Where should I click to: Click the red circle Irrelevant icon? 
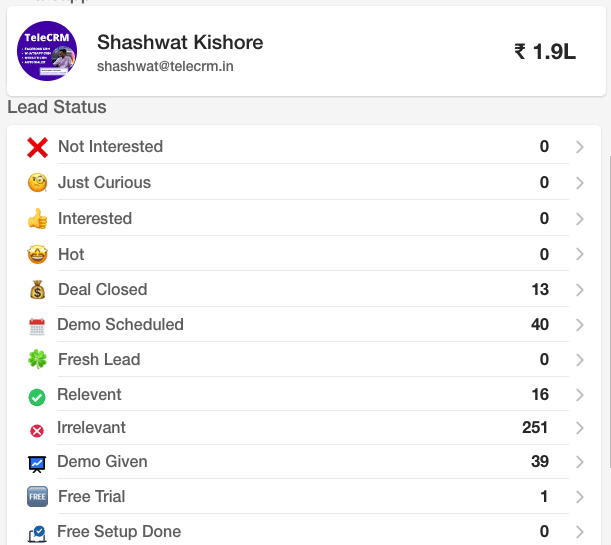coord(37,431)
